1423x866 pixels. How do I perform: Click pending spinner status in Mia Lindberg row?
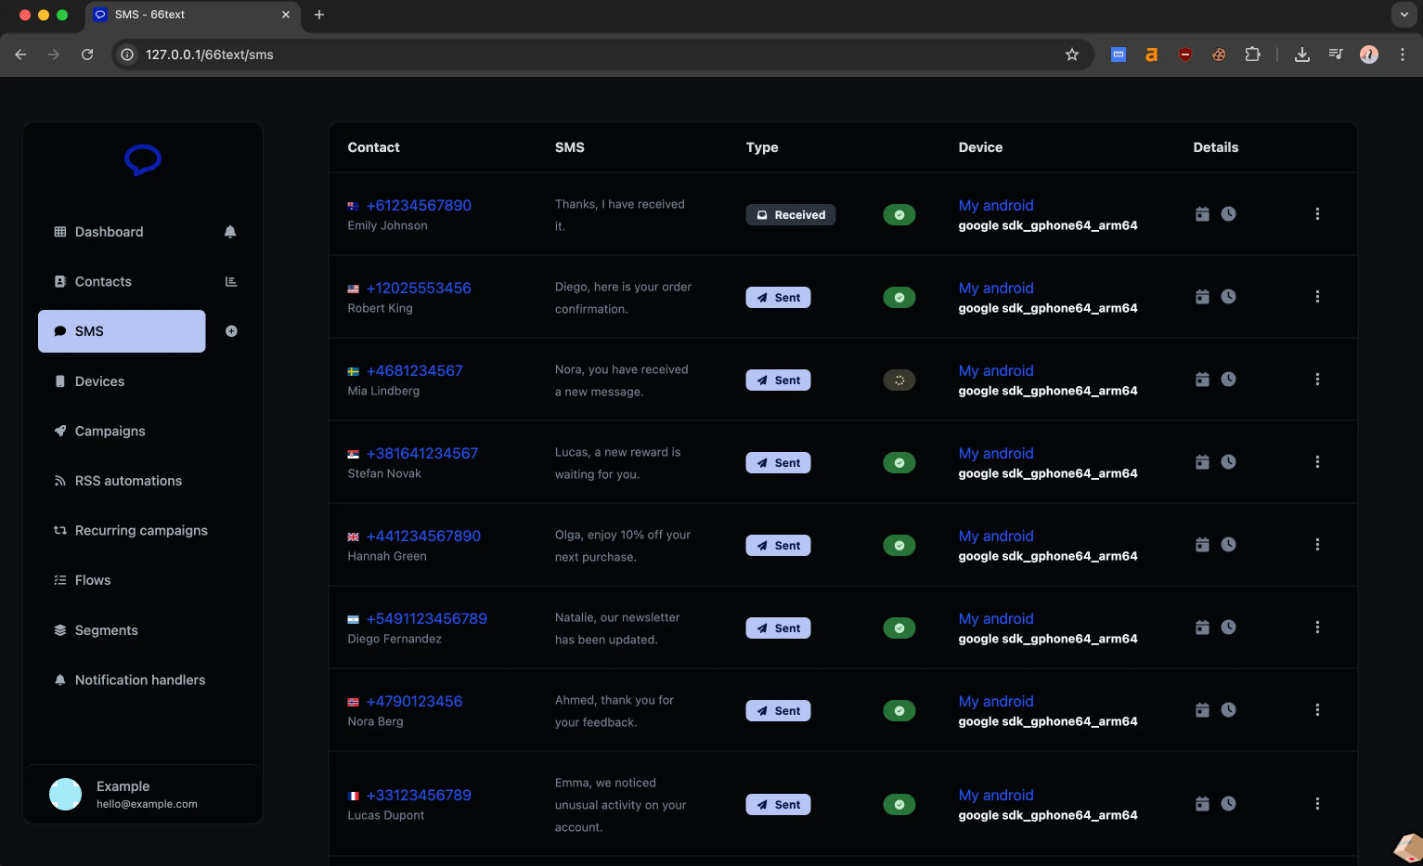(x=899, y=380)
